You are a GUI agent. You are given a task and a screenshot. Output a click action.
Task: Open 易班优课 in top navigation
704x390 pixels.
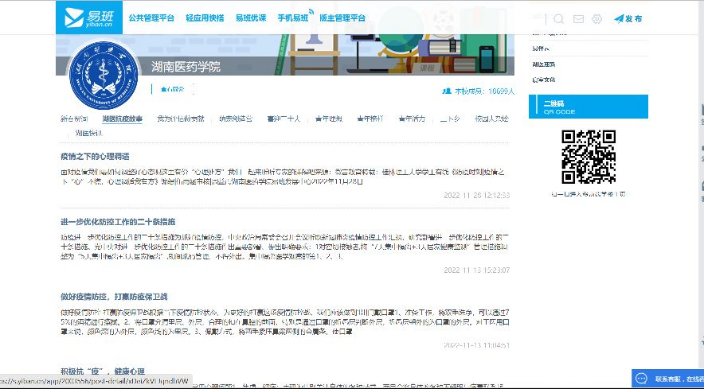point(251,18)
